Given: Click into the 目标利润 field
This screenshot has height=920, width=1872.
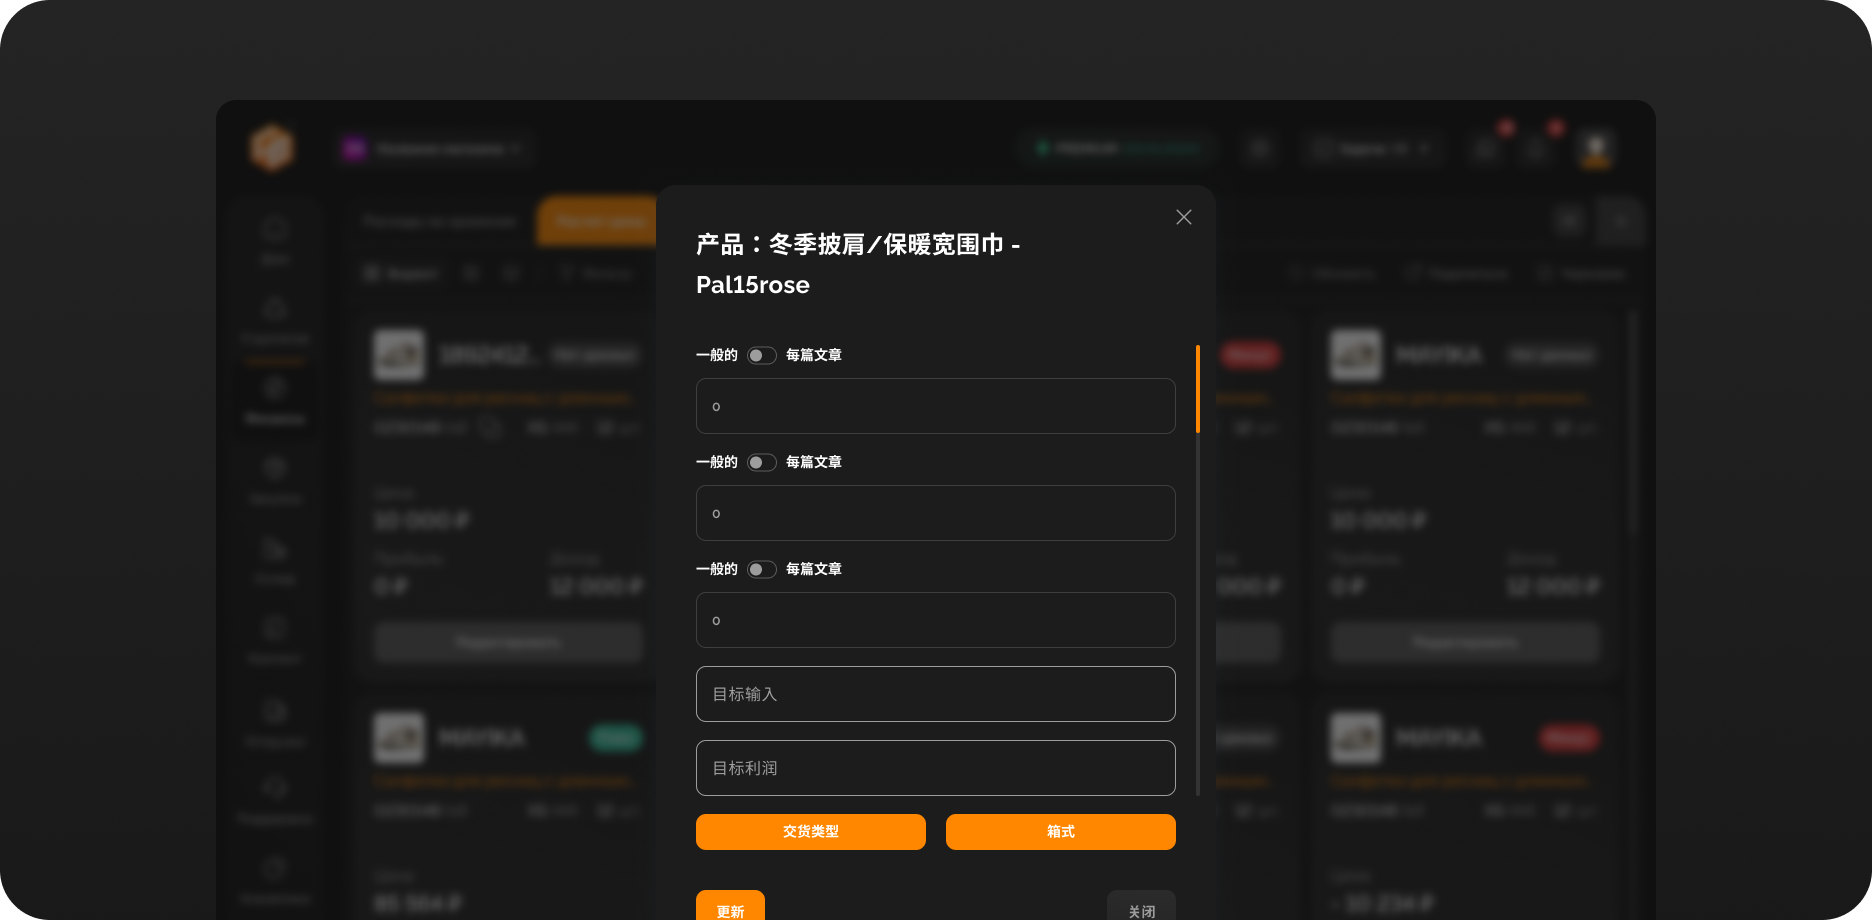Looking at the screenshot, I should (x=935, y=768).
